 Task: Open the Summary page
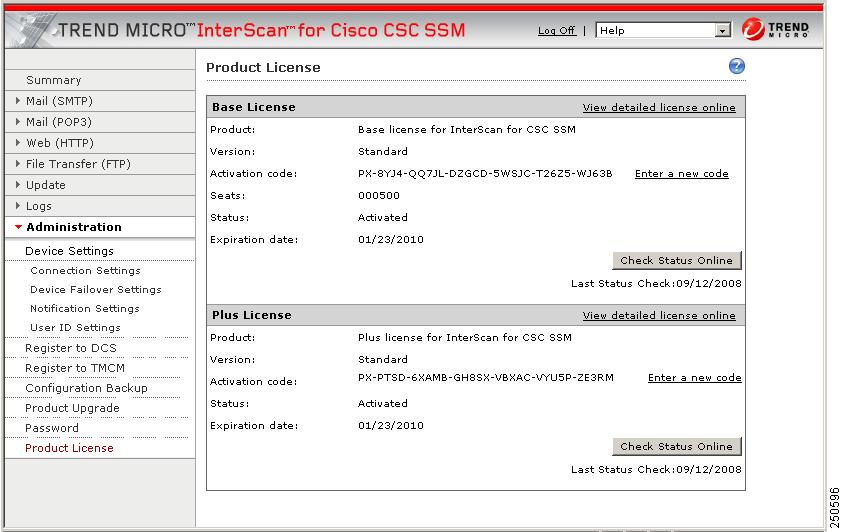click(x=54, y=80)
